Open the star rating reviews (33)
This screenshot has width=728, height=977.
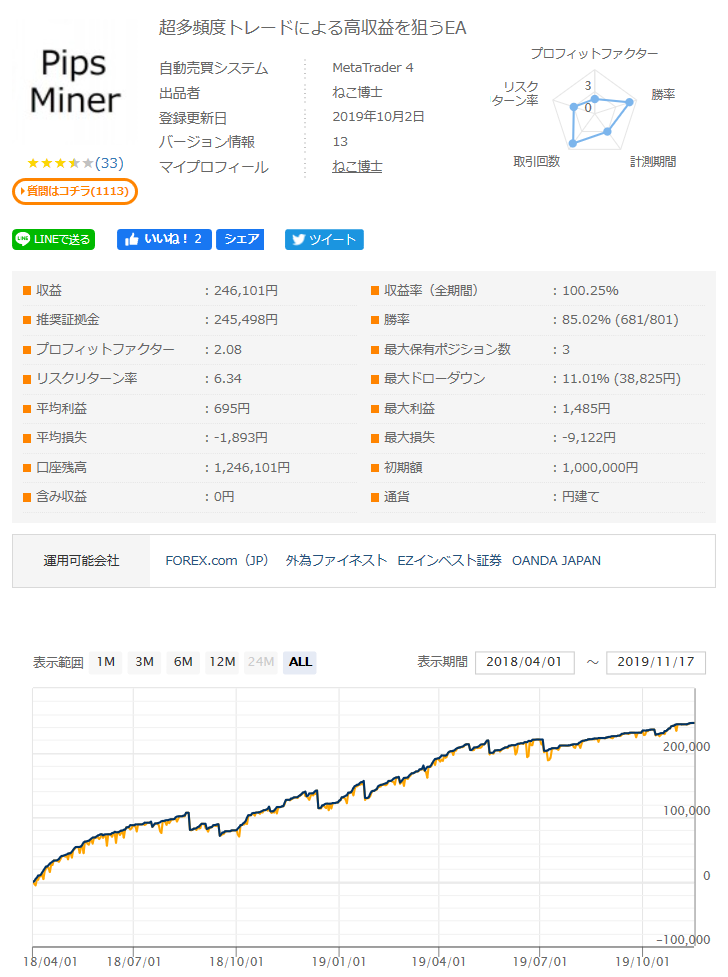75,163
